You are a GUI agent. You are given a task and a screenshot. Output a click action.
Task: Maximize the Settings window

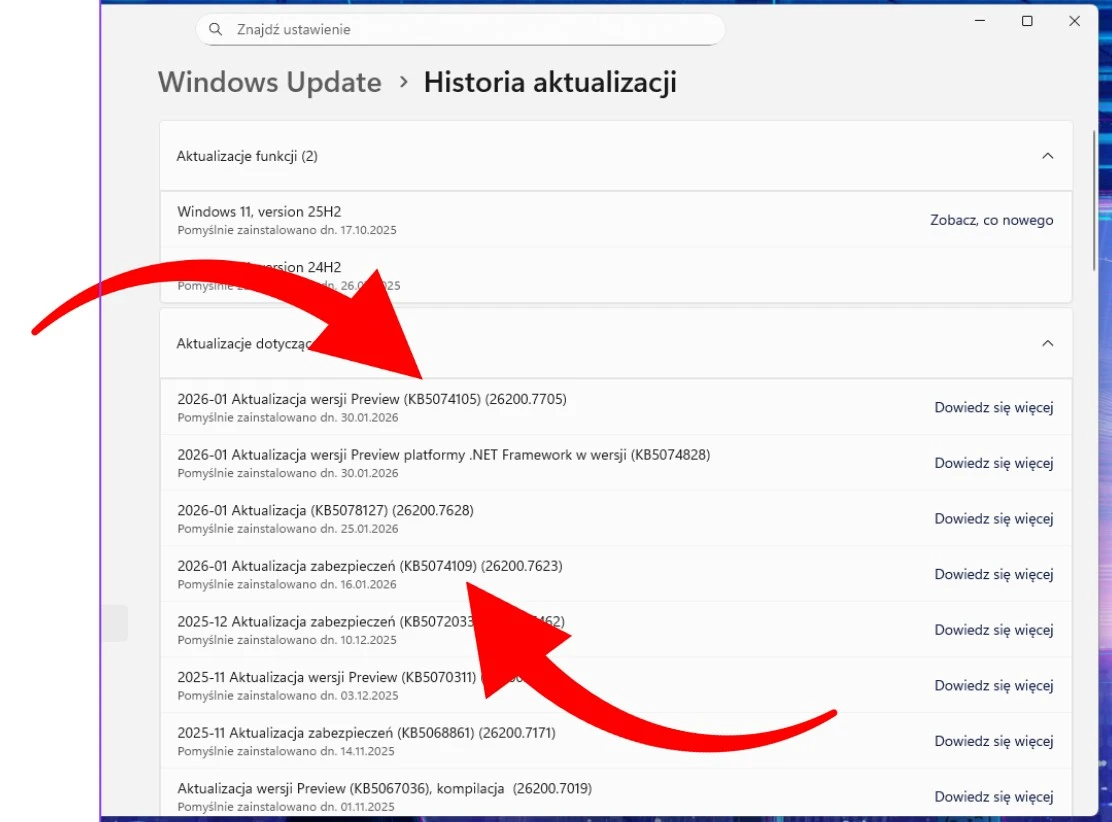pyautogui.click(x=1027, y=21)
